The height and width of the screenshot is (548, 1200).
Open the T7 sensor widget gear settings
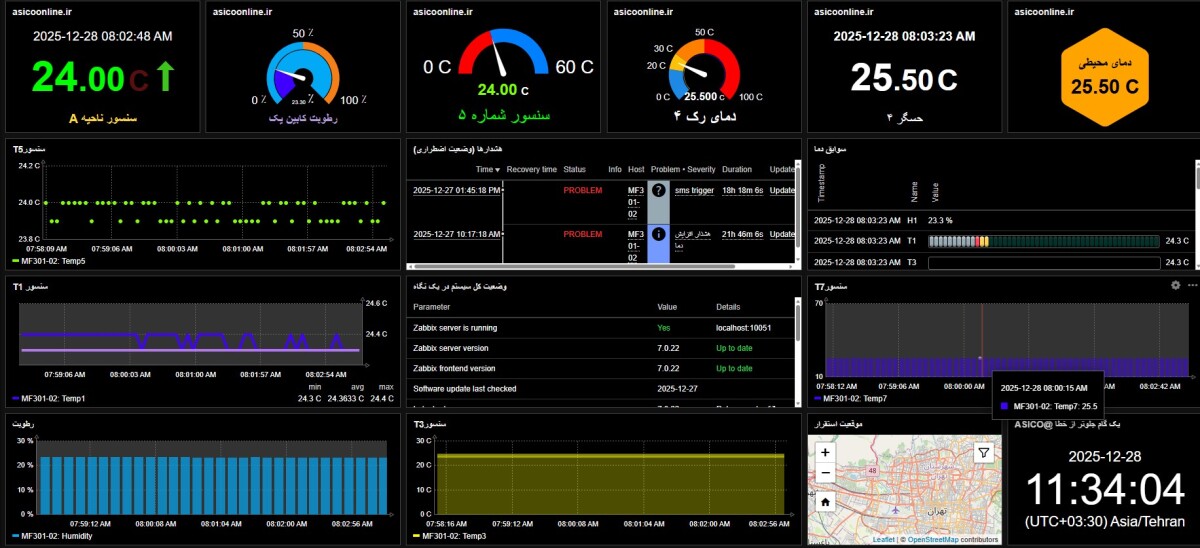click(x=1176, y=285)
